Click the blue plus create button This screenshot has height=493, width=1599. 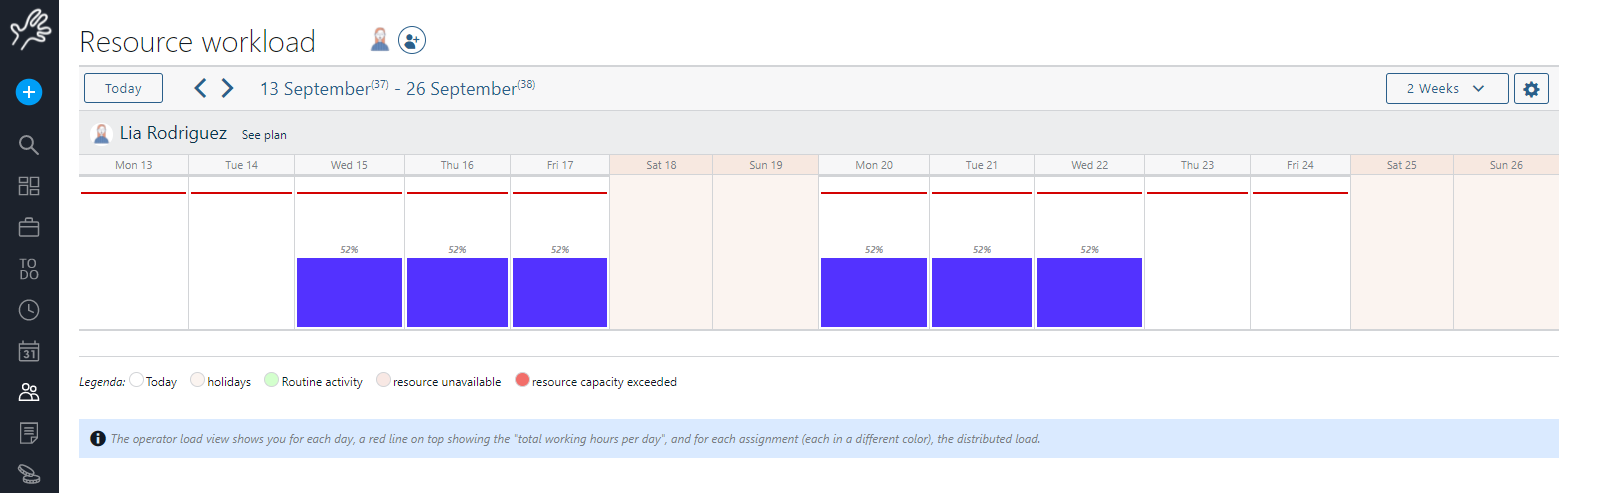pyautogui.click(x=29, y=92)
